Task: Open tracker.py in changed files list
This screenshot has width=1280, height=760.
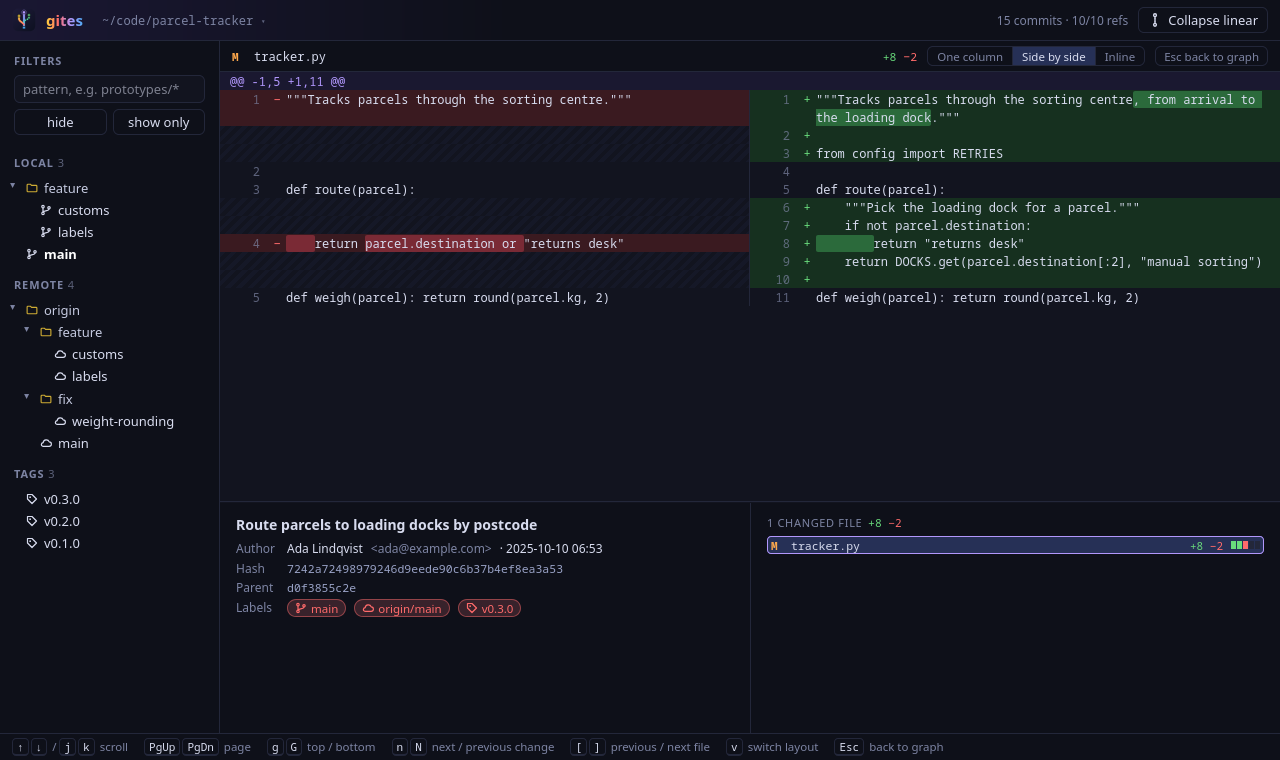Action: coord(1015,545)
